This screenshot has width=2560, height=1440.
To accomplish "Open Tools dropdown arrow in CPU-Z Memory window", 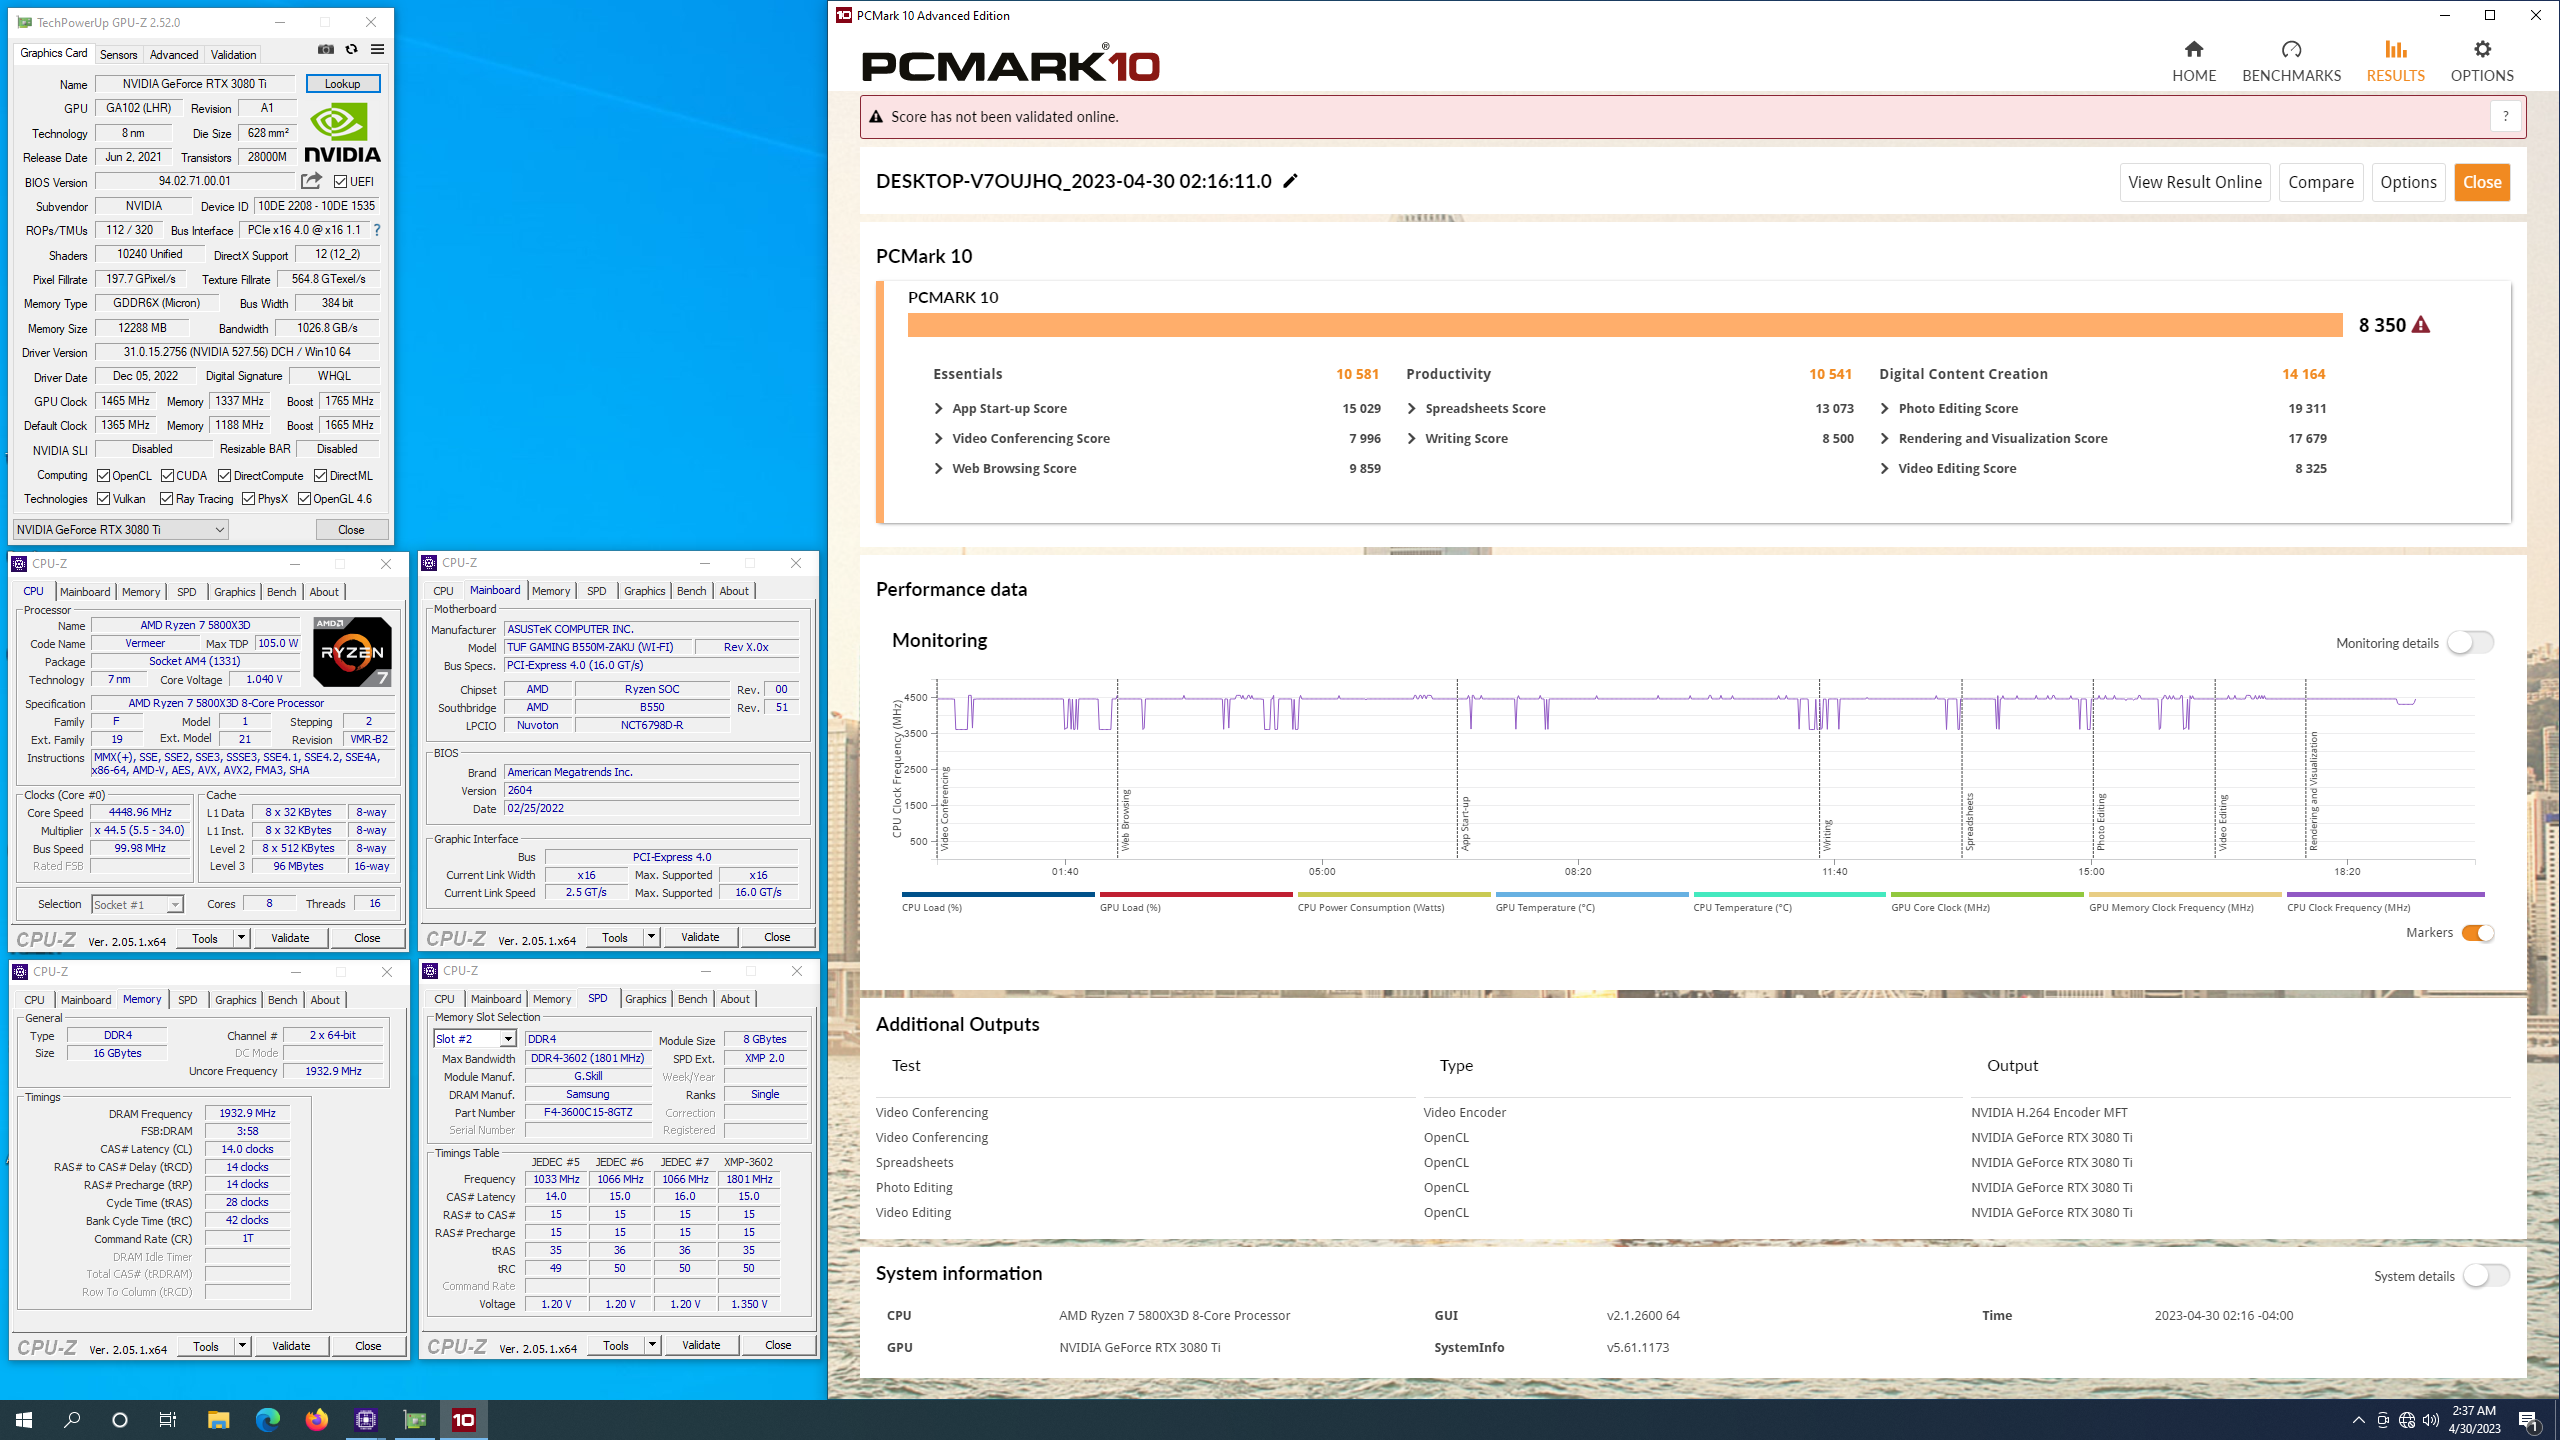I will [x=242, y=1346].
